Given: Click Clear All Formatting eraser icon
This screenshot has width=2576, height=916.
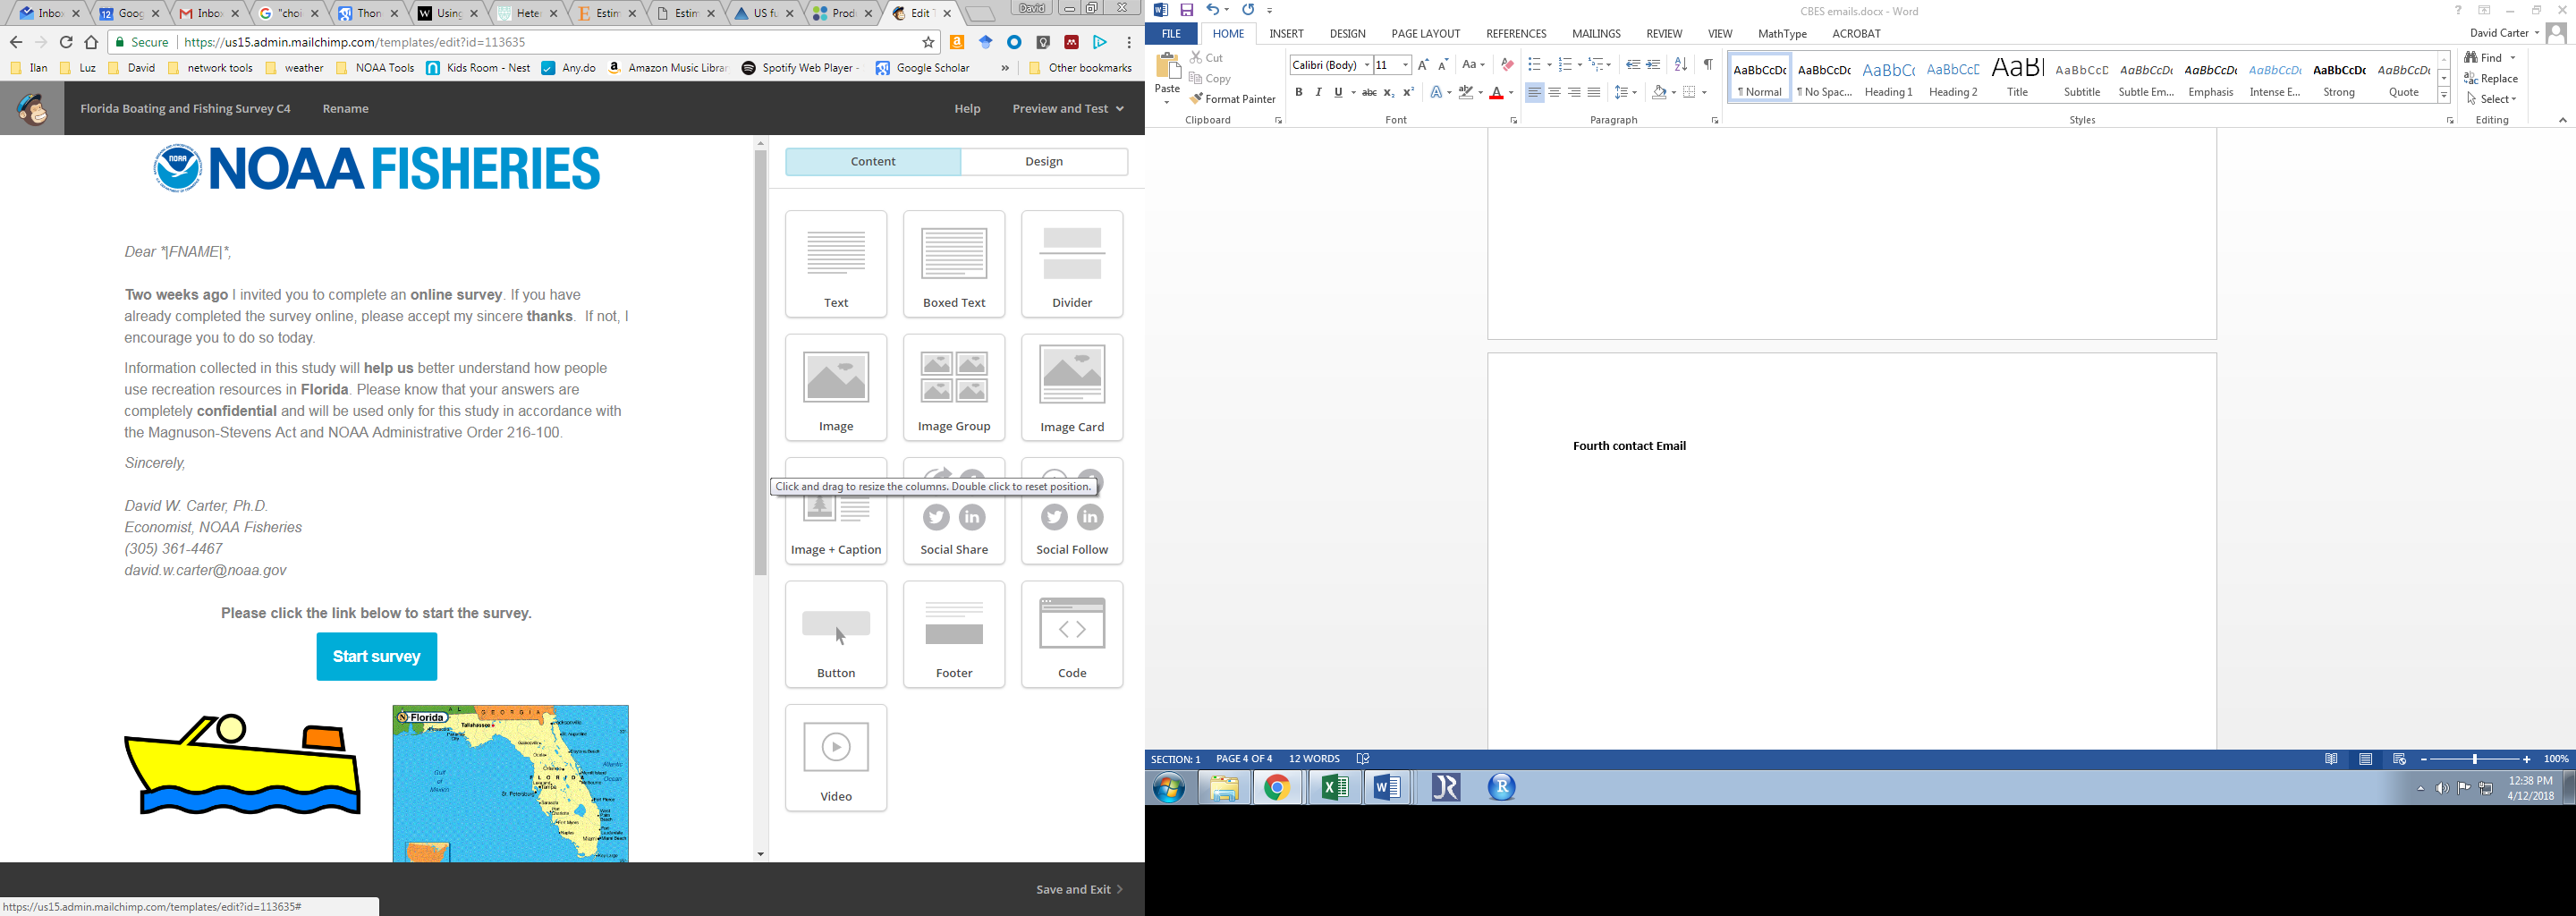Looking at the screenshot, I should pyautogui.click(x=1507, y=65).
